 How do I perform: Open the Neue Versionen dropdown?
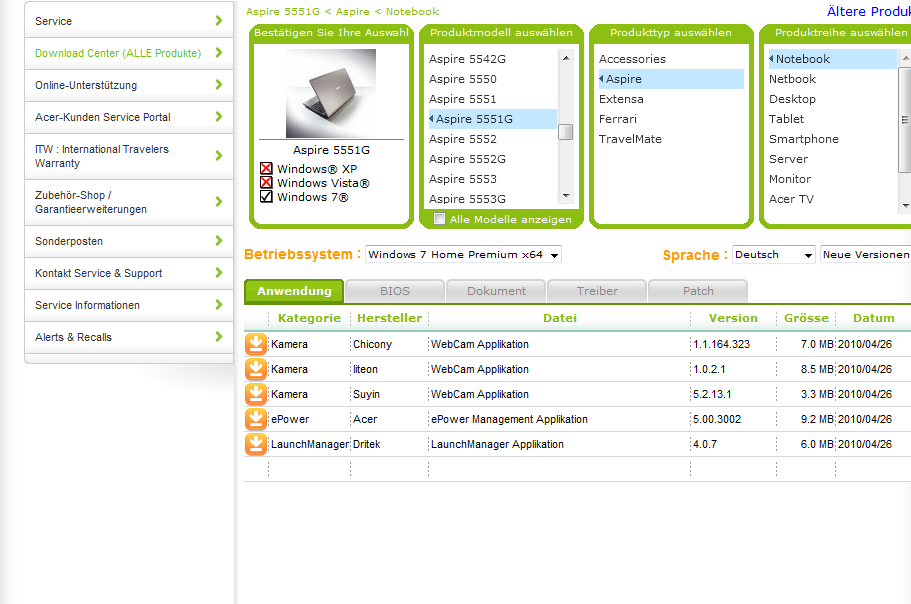866,254
